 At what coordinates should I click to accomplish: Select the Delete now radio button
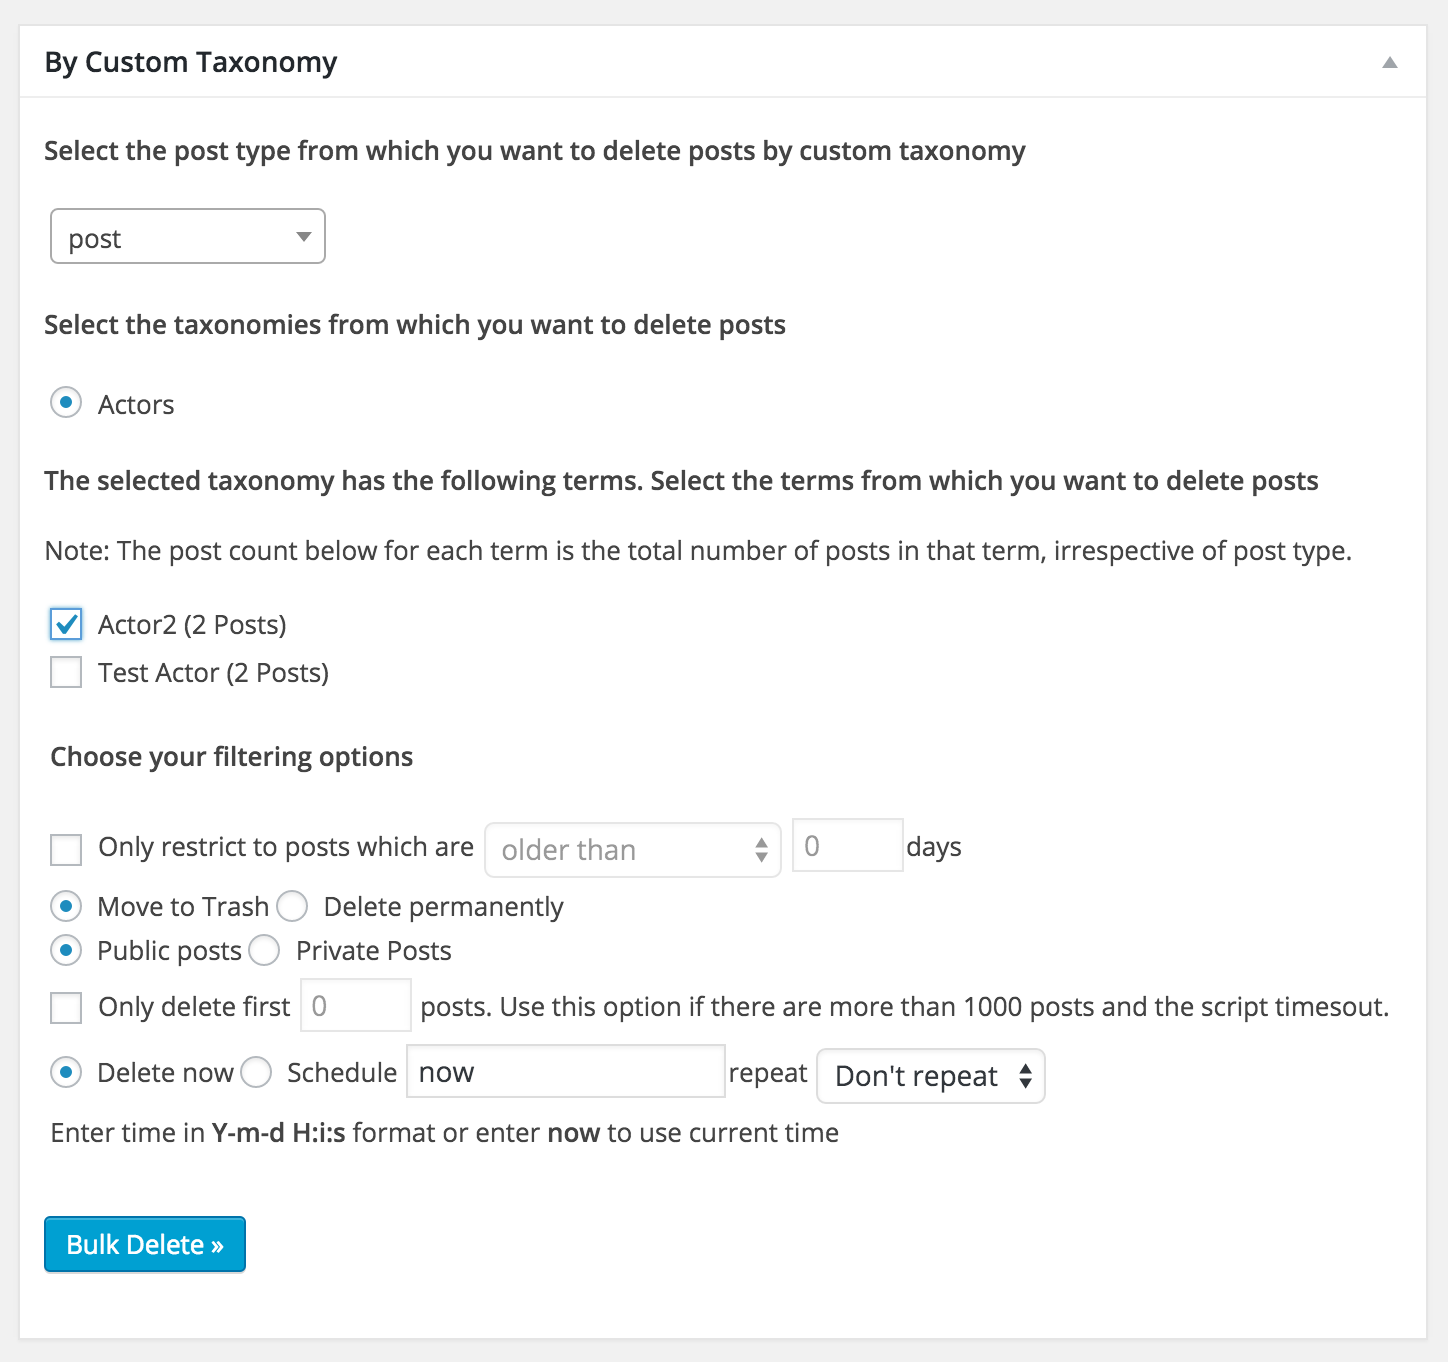click(66, 1073)
